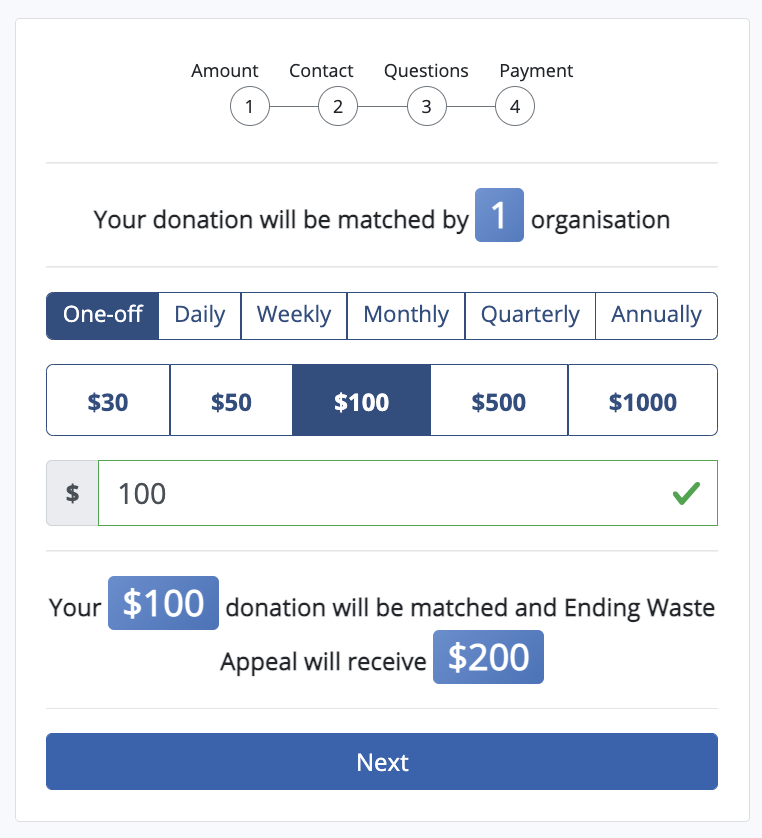Image resolution: width=762 pixels, height=838 pixels.
Task: Click the dollar sign prefix box
Action: (x=72, y=493)
